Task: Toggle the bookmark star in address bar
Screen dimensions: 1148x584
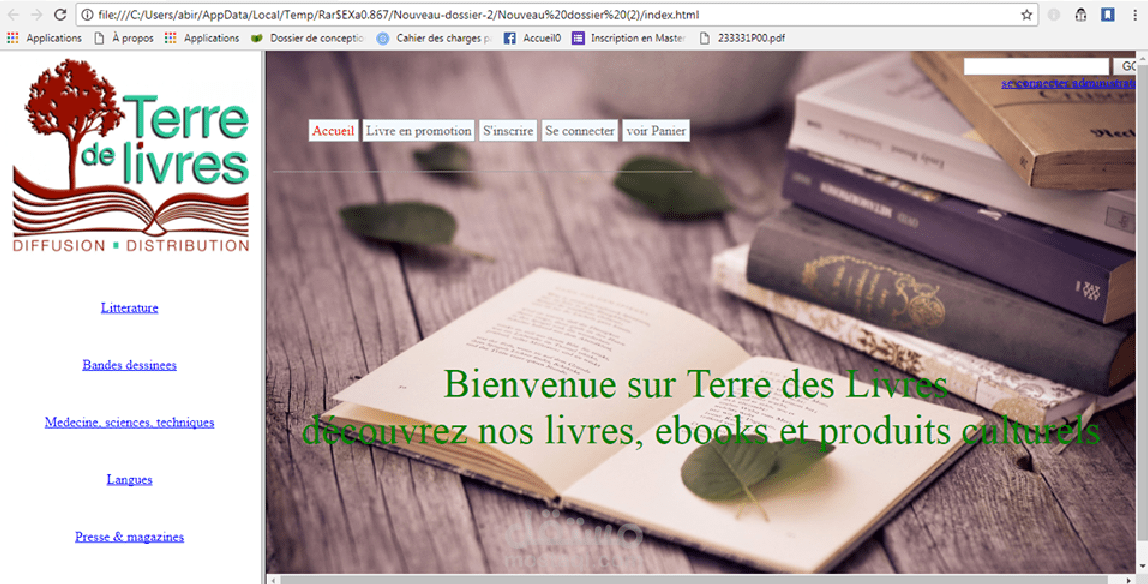Action: (1027, 15)
